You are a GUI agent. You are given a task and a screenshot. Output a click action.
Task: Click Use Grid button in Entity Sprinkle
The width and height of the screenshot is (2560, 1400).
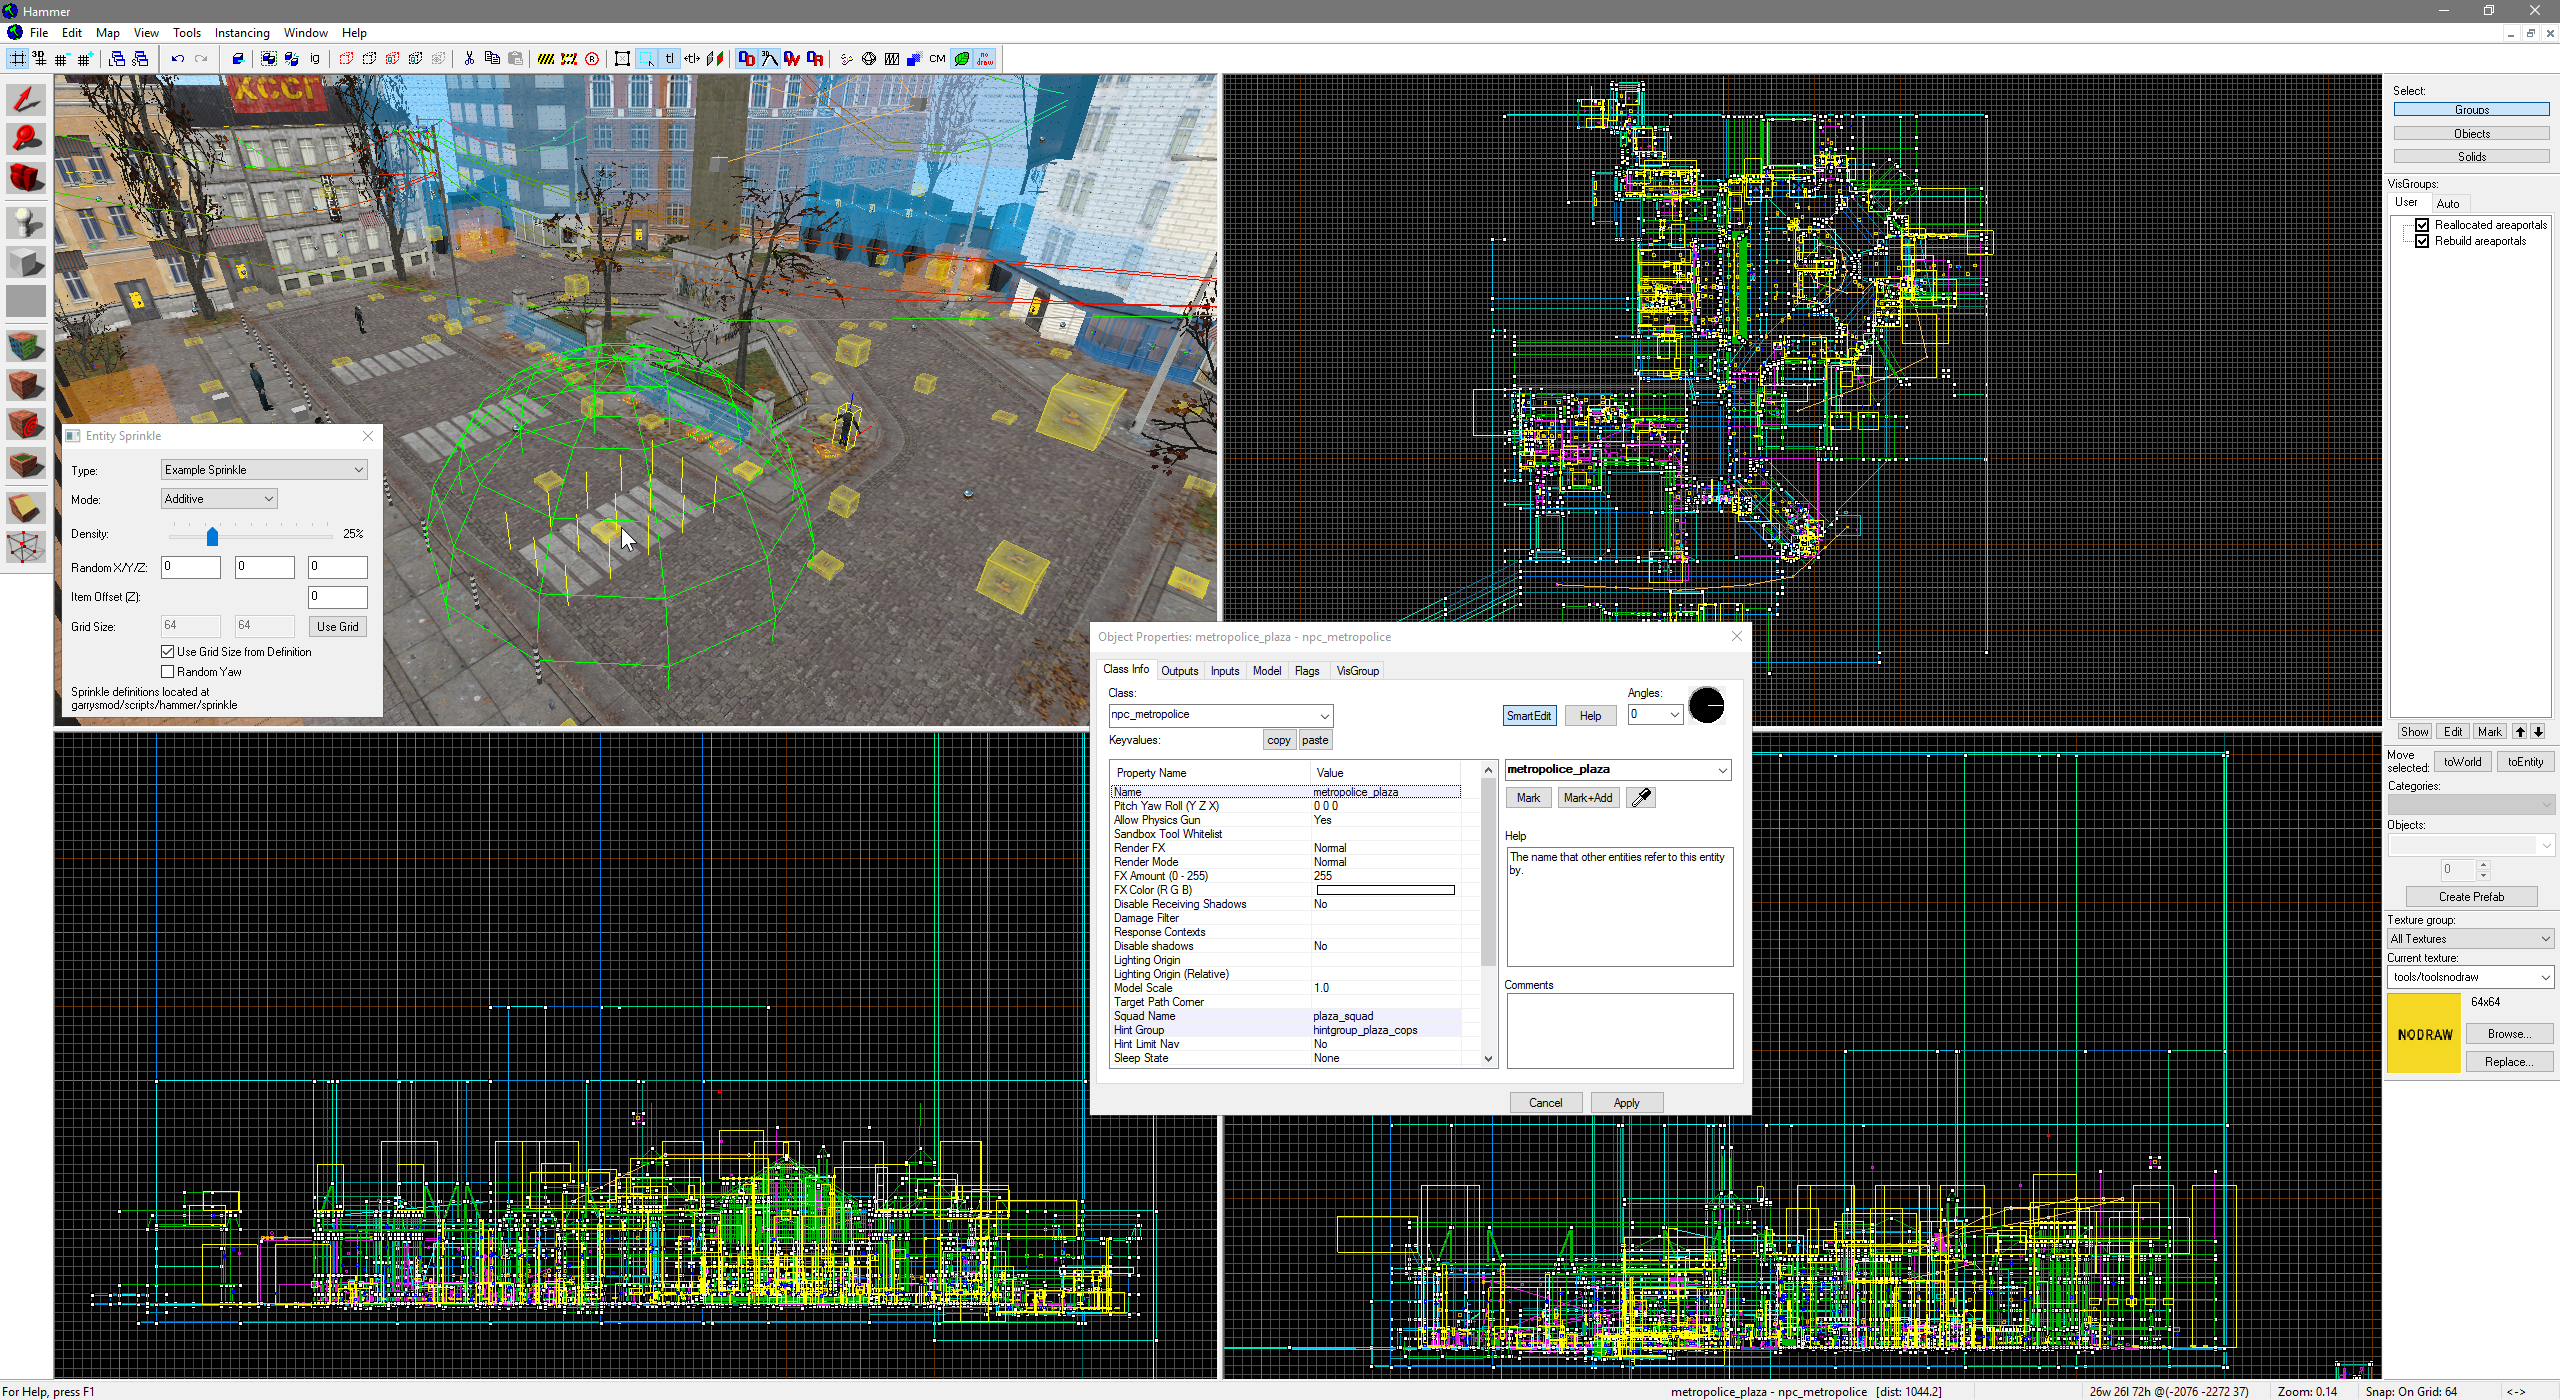tap(338, 626)
